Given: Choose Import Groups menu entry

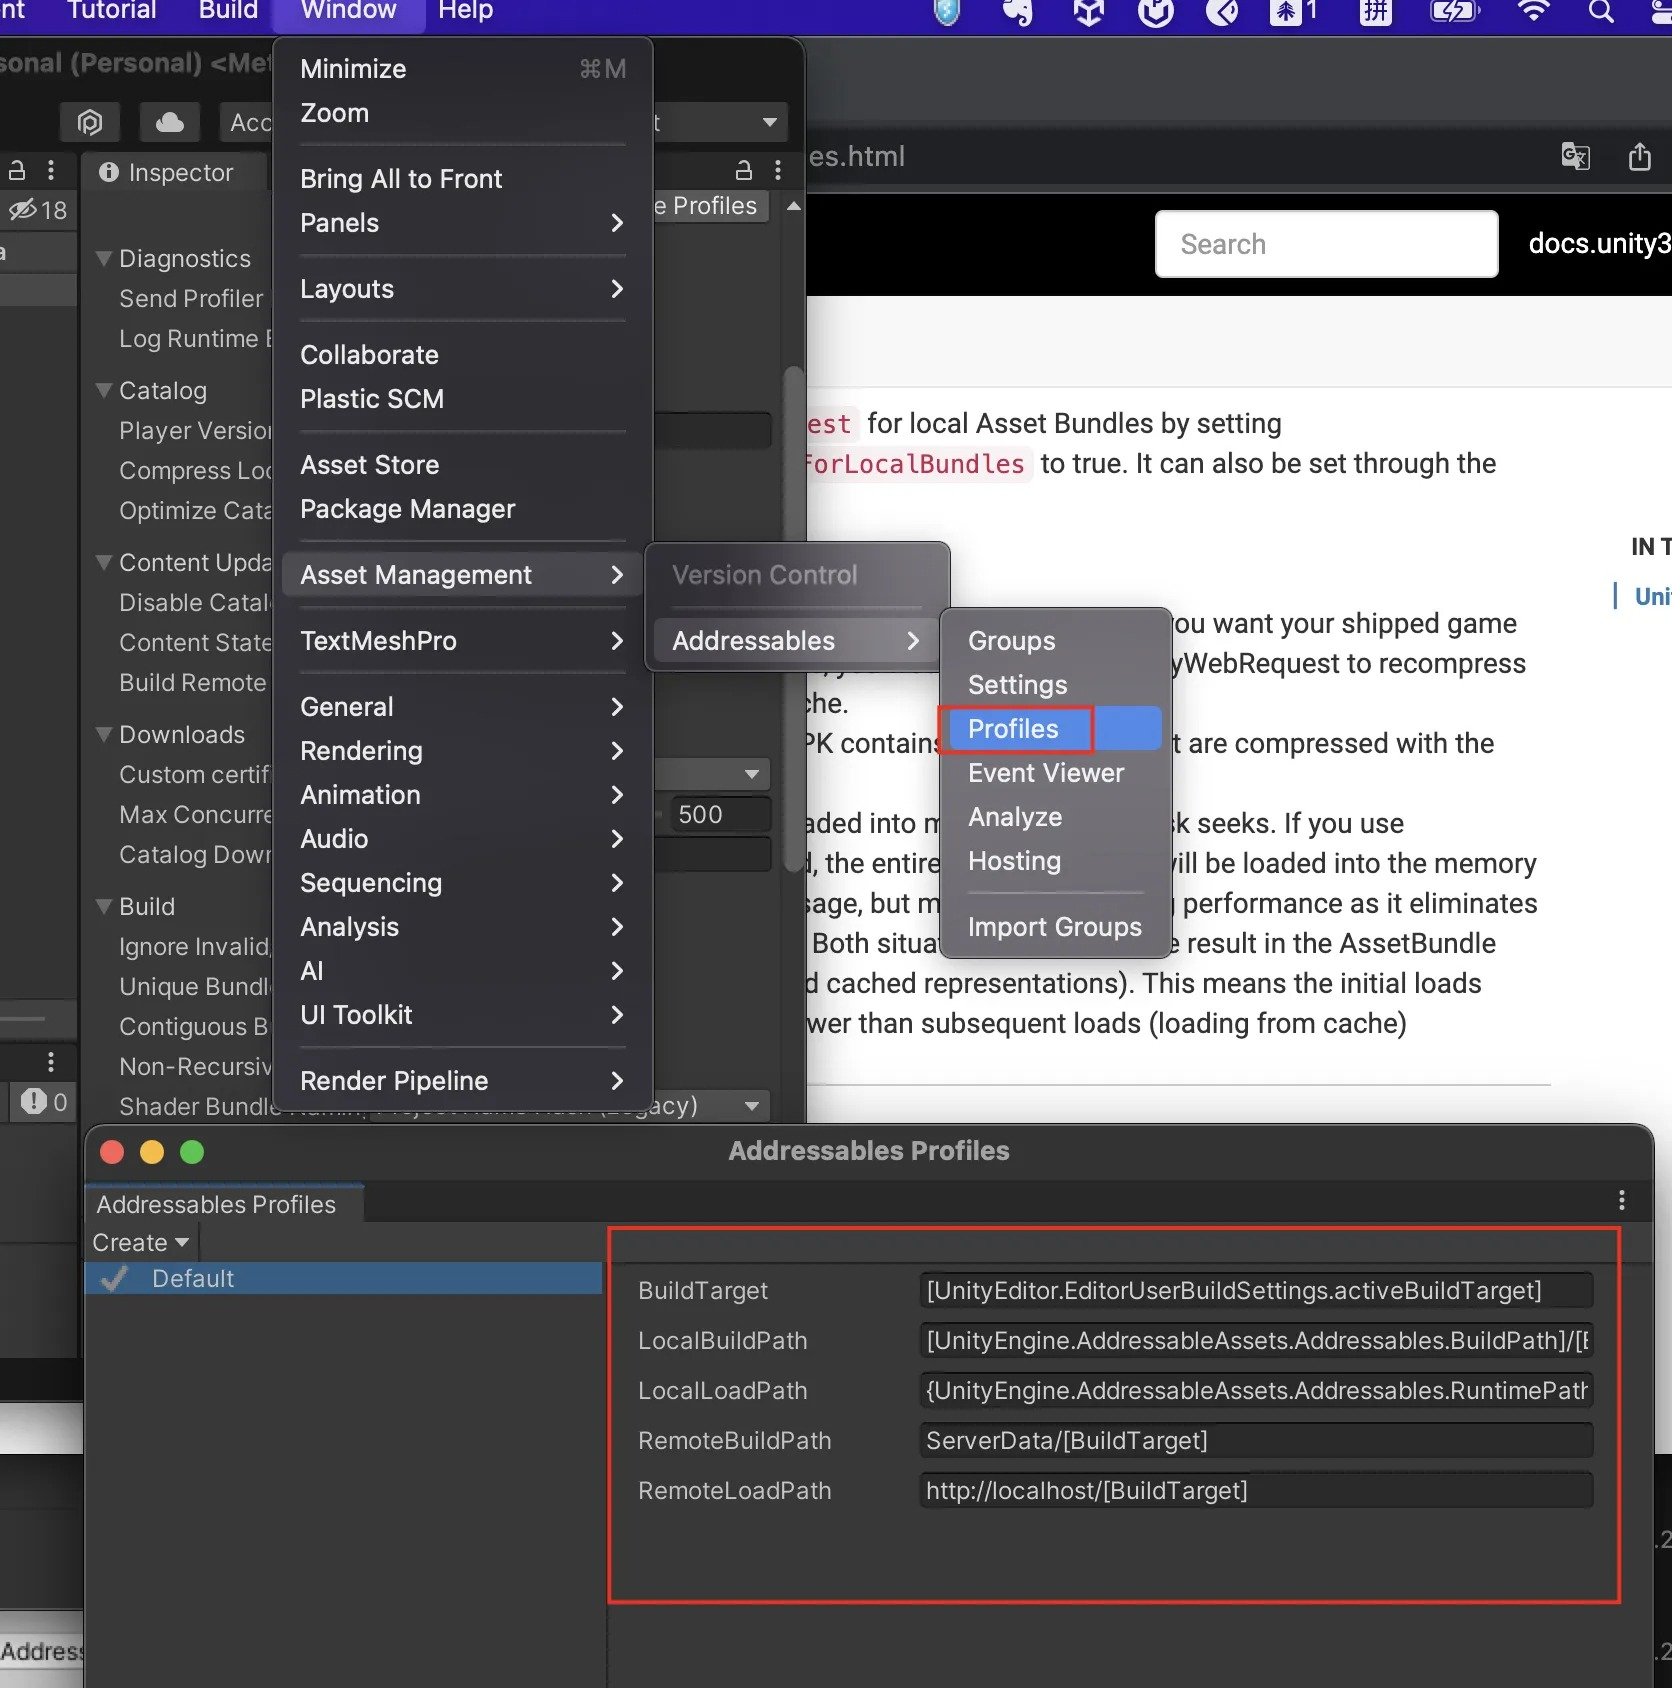Looking at the screenshot, I should pos(1054,927).
